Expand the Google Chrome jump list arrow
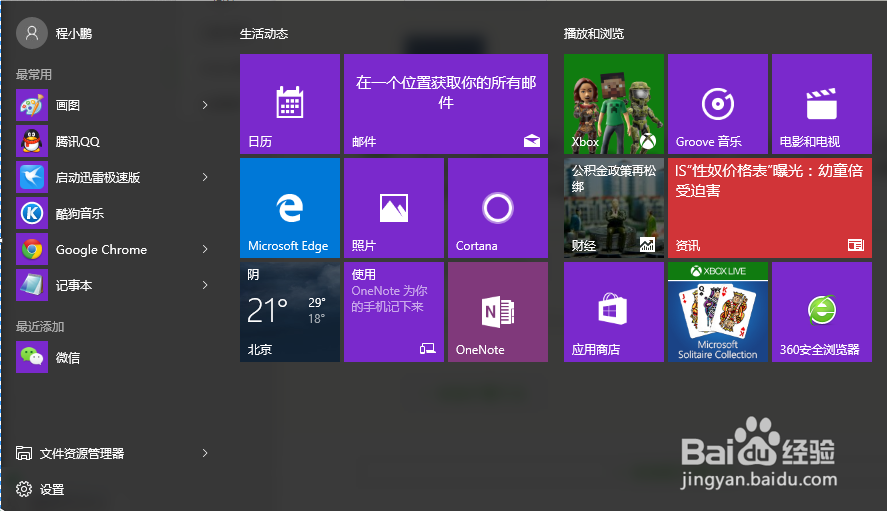Viewport: 887px width, 511px height. [205, 249]
